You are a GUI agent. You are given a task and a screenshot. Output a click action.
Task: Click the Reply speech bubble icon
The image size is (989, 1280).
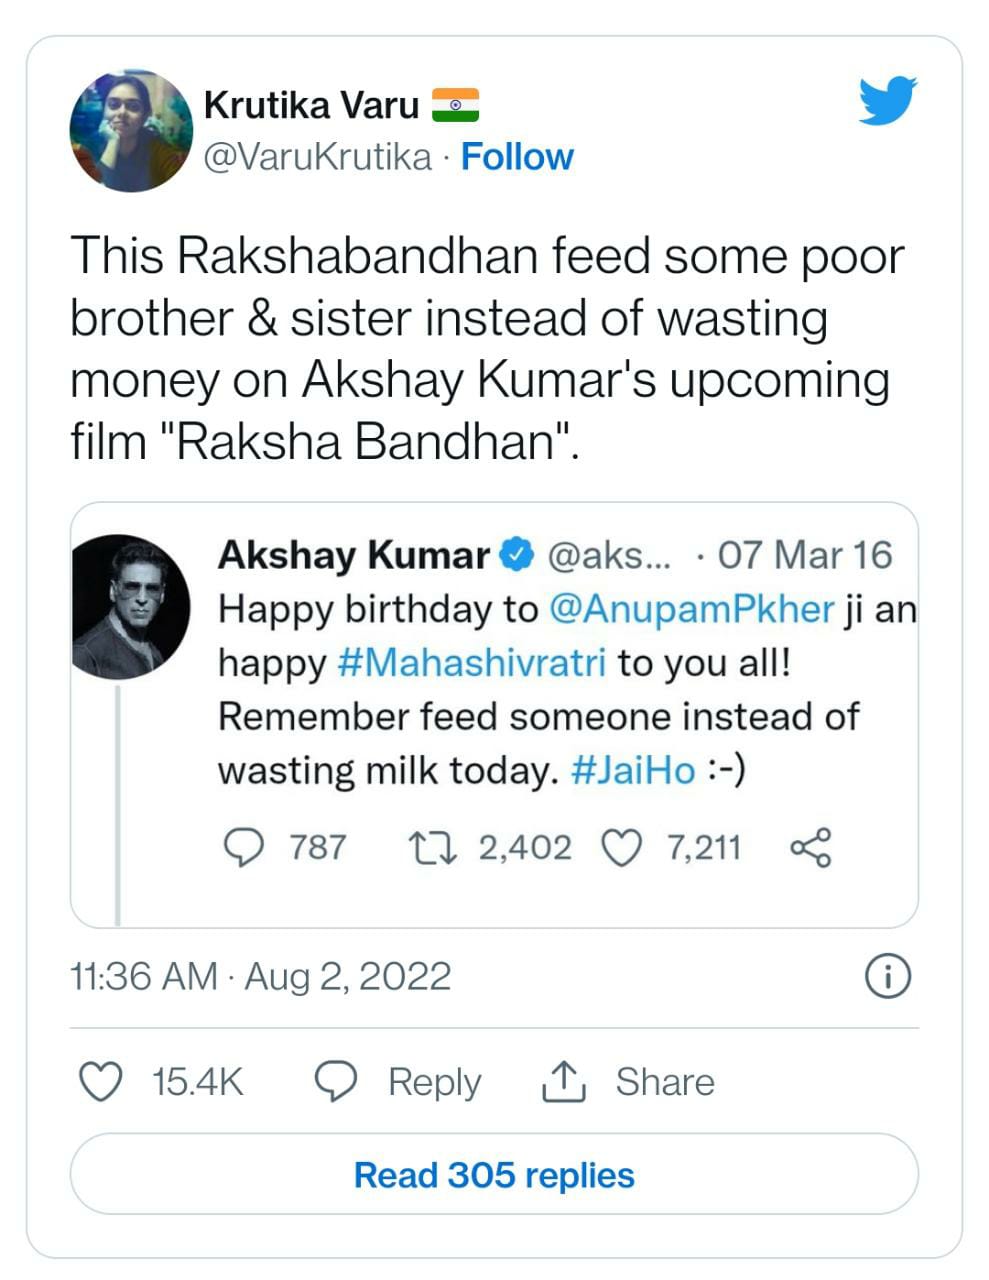(336, 1082)
